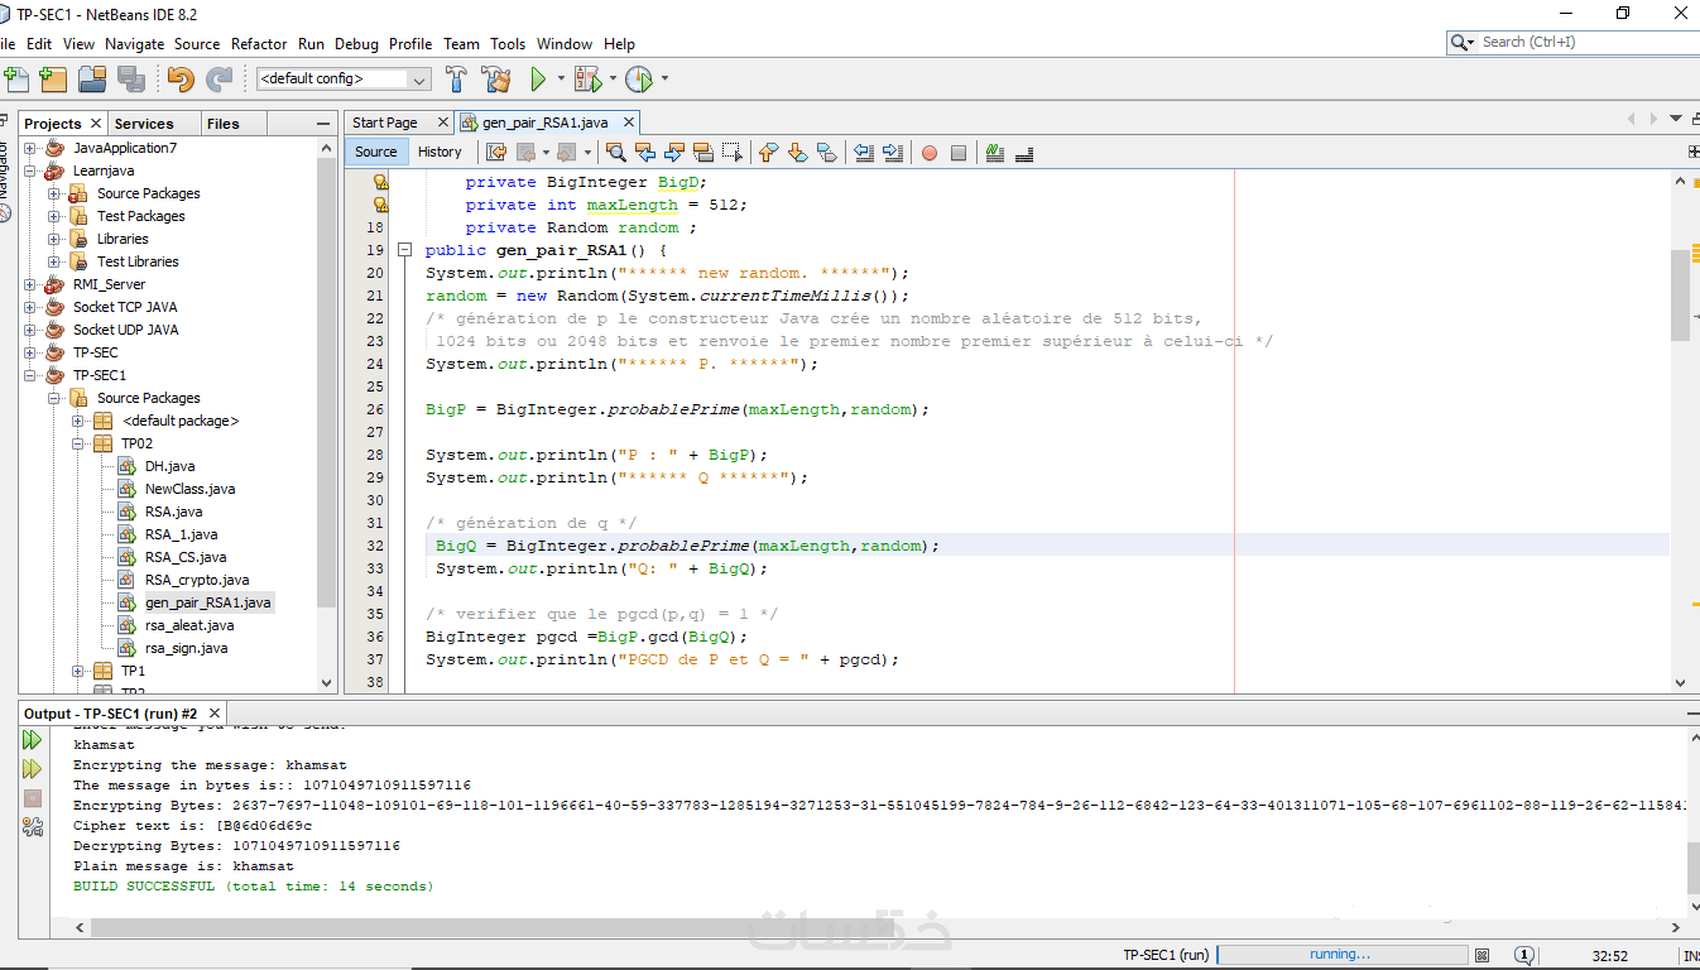Select DH.java in the project tree
This screenshot has height=970, width=1700.
click(170, 466)
